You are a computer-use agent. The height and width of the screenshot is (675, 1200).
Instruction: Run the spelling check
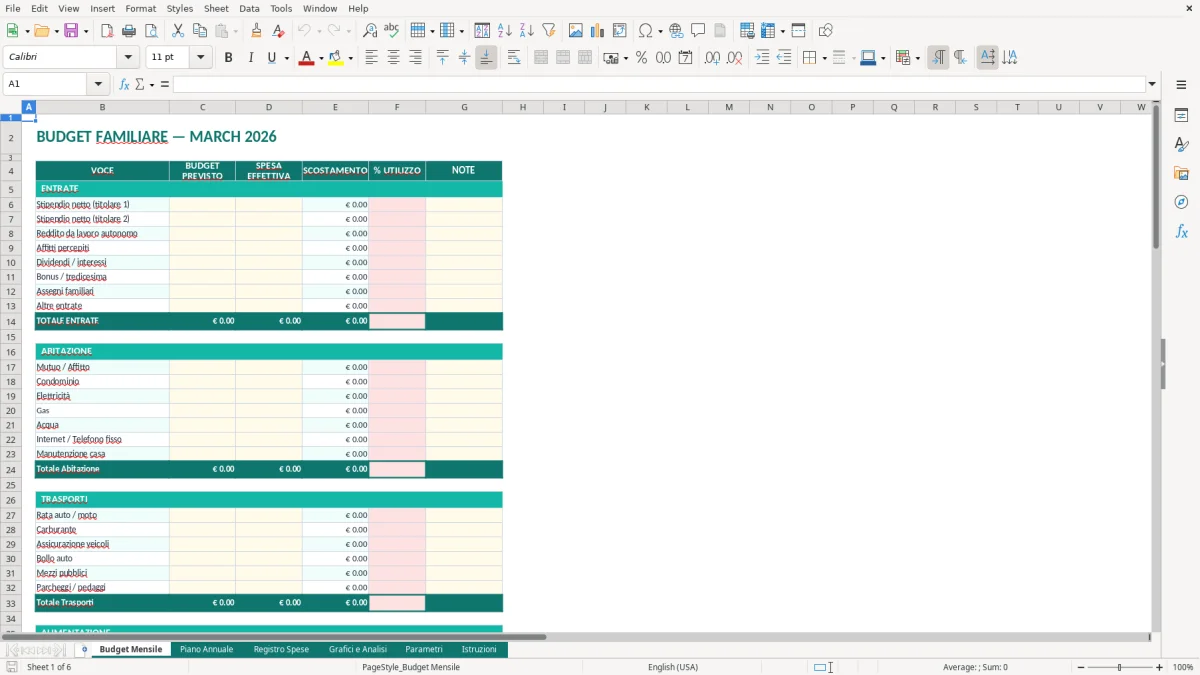click(392, 31)
